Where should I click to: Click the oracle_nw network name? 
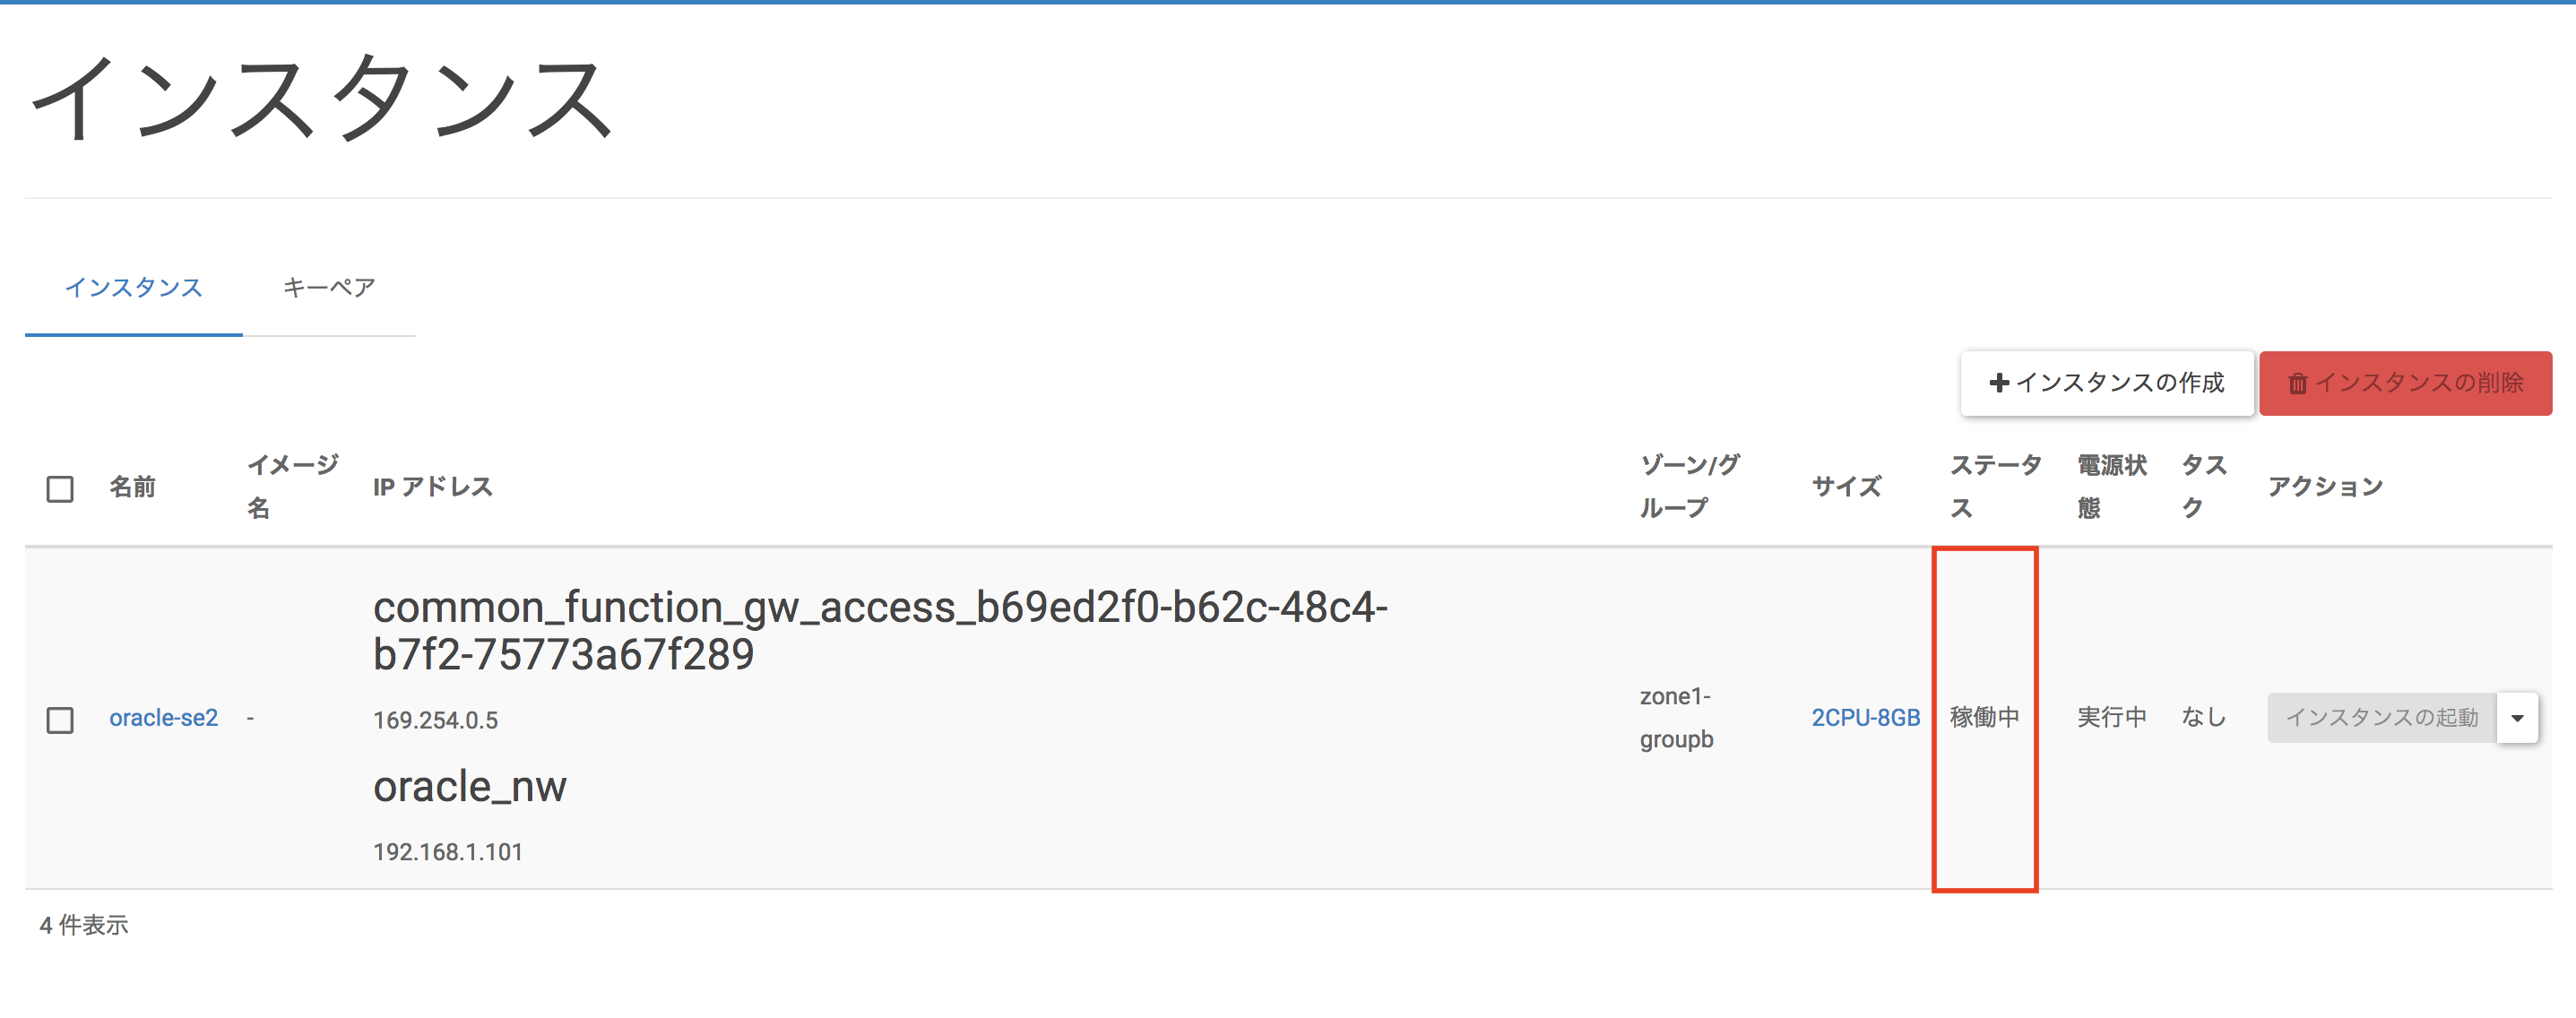[x=469, y=787]
